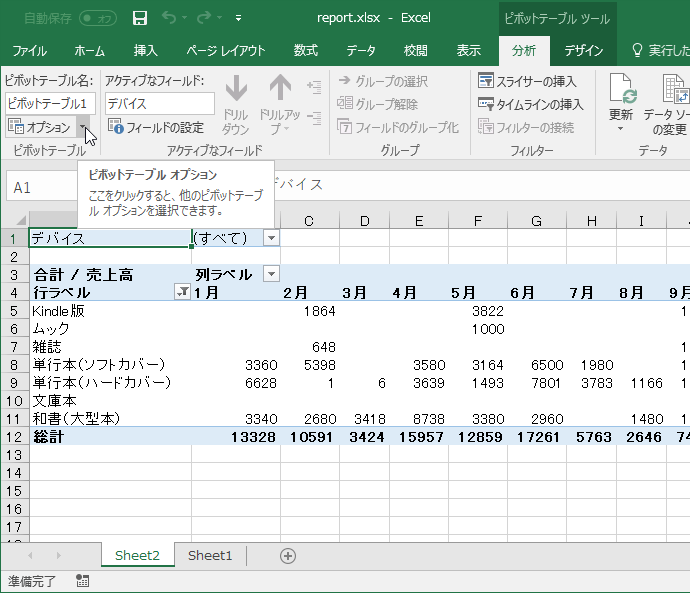Click the Undo arrow icon
This screenshot has height=593, width=690.
pyautogui.click(x=169, y=18)
